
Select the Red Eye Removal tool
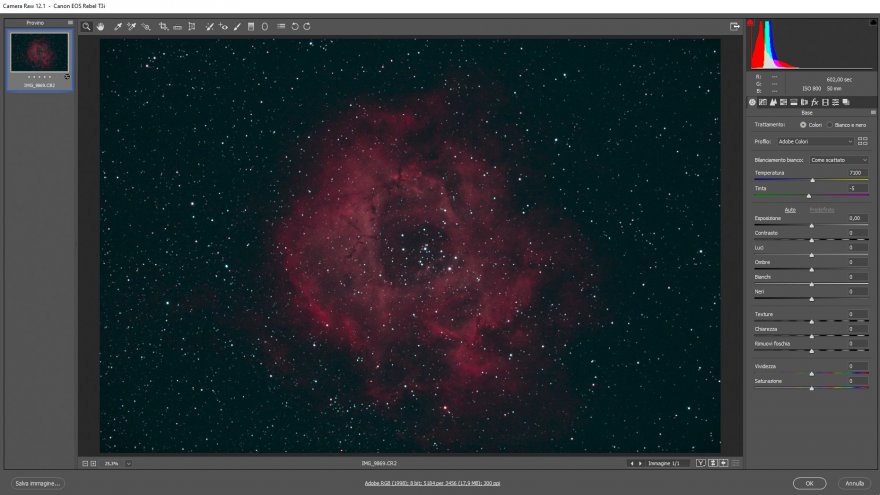click(x=224, y=27)
